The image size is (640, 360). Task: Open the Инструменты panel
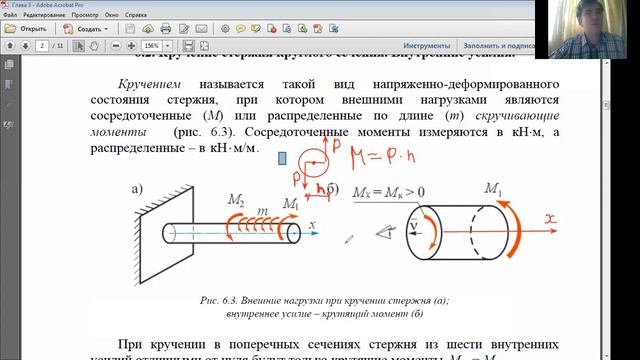tap(427, 46)
